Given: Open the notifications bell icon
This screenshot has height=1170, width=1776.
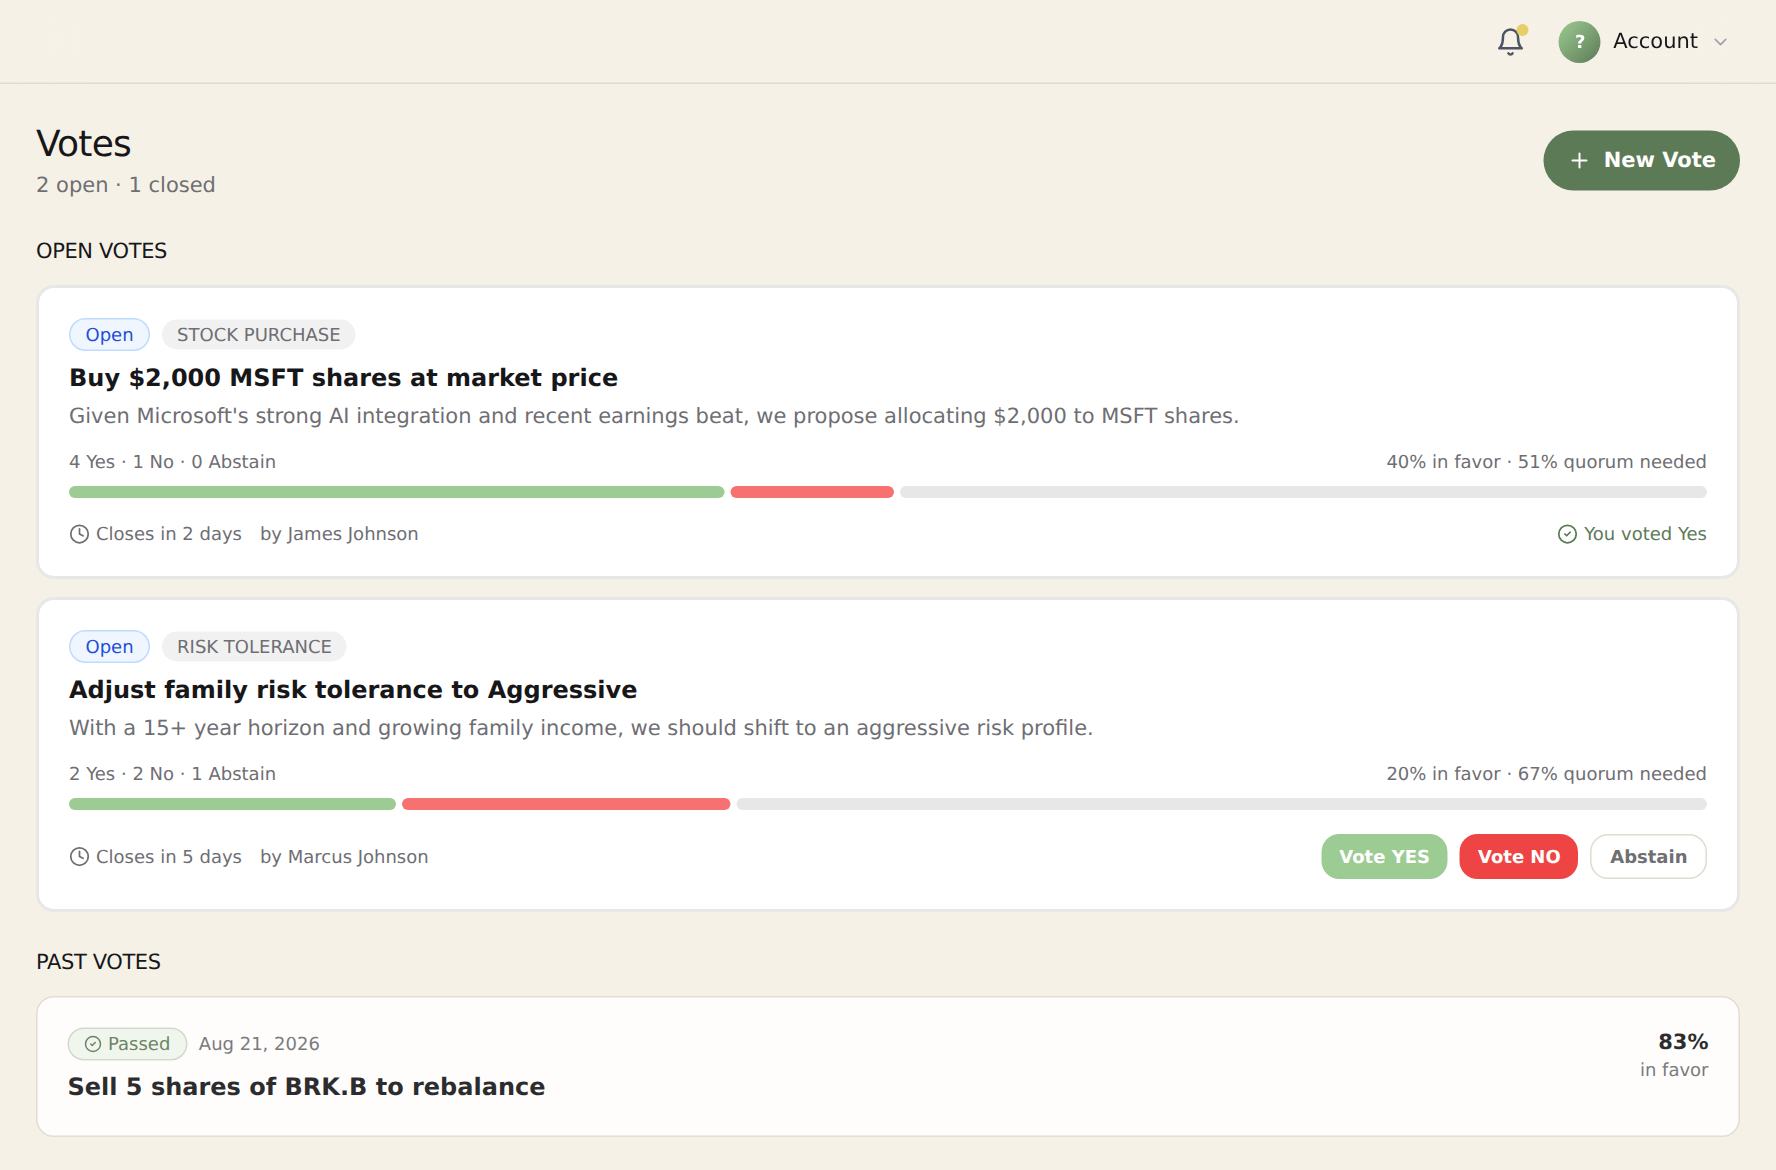Looking at the screenshot, I should click(1510, 41).
